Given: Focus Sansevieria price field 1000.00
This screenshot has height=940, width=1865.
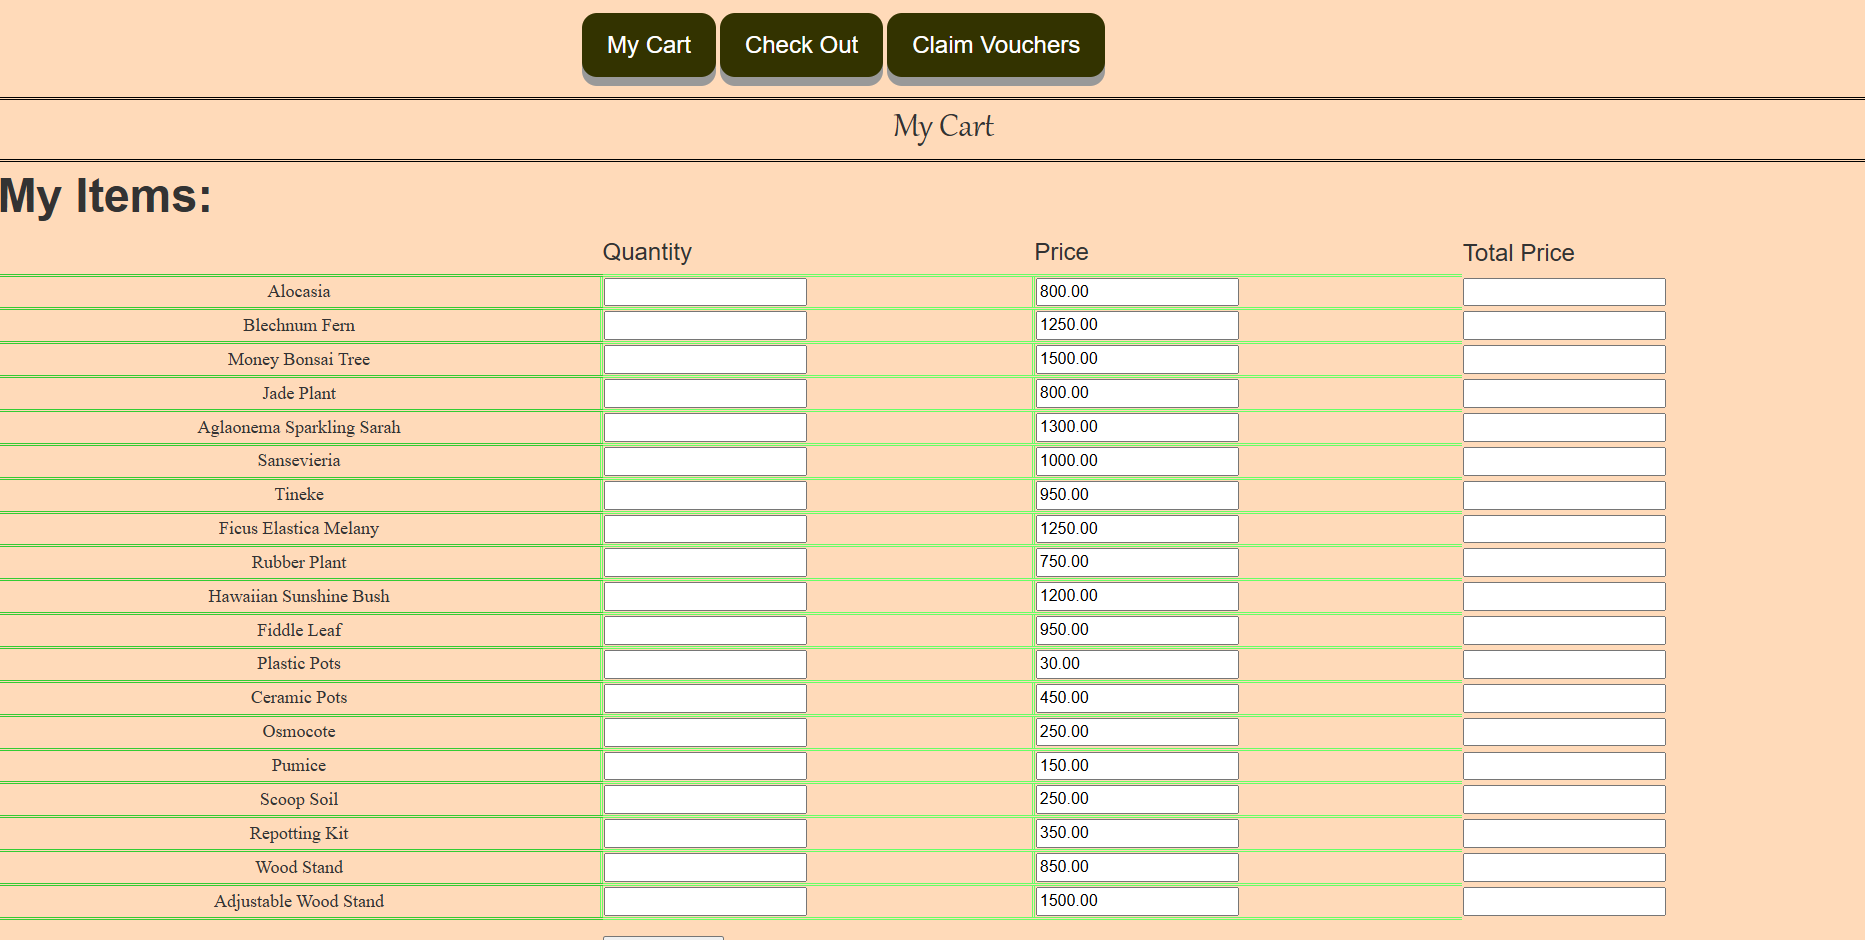Looking at the screenshot, I should [x=1137, y=461].
